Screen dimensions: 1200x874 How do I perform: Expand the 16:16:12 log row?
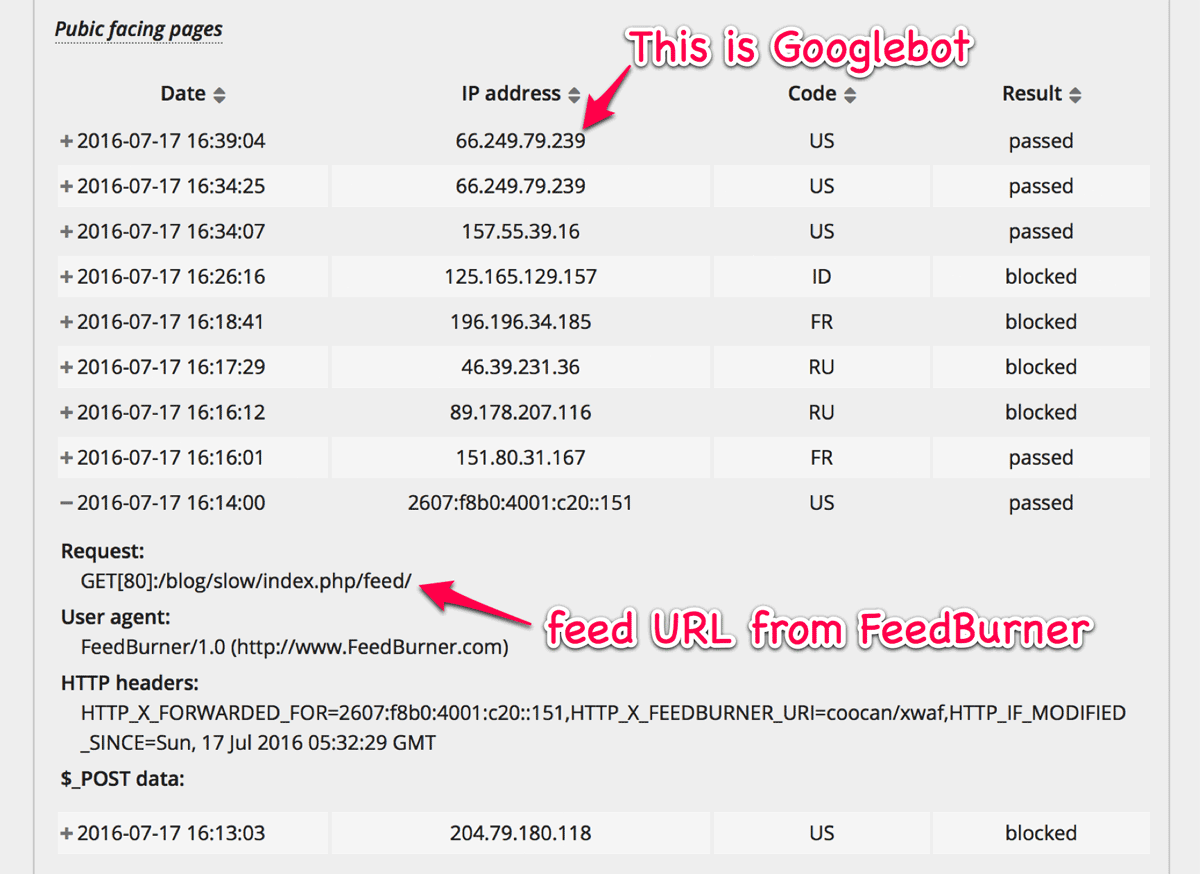tap(67, 412)
